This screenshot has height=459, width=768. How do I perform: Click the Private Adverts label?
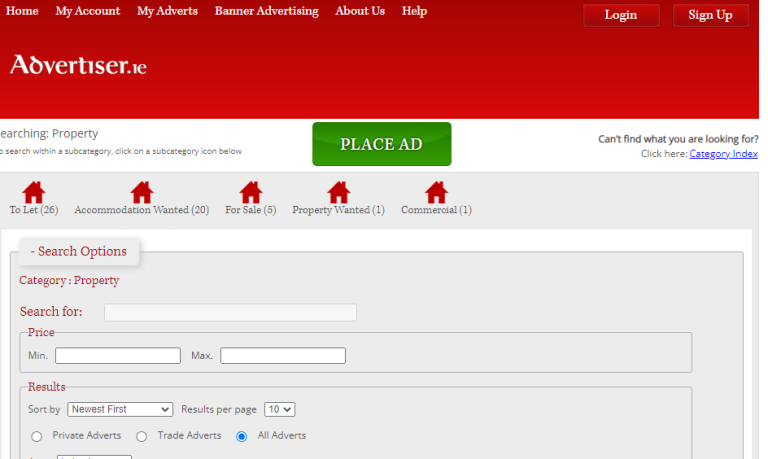click(87, 435)
